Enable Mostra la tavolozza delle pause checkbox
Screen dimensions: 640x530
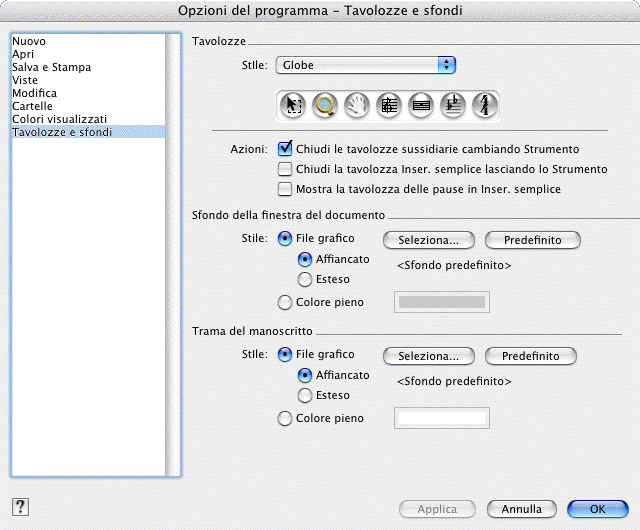coord(285,189)
